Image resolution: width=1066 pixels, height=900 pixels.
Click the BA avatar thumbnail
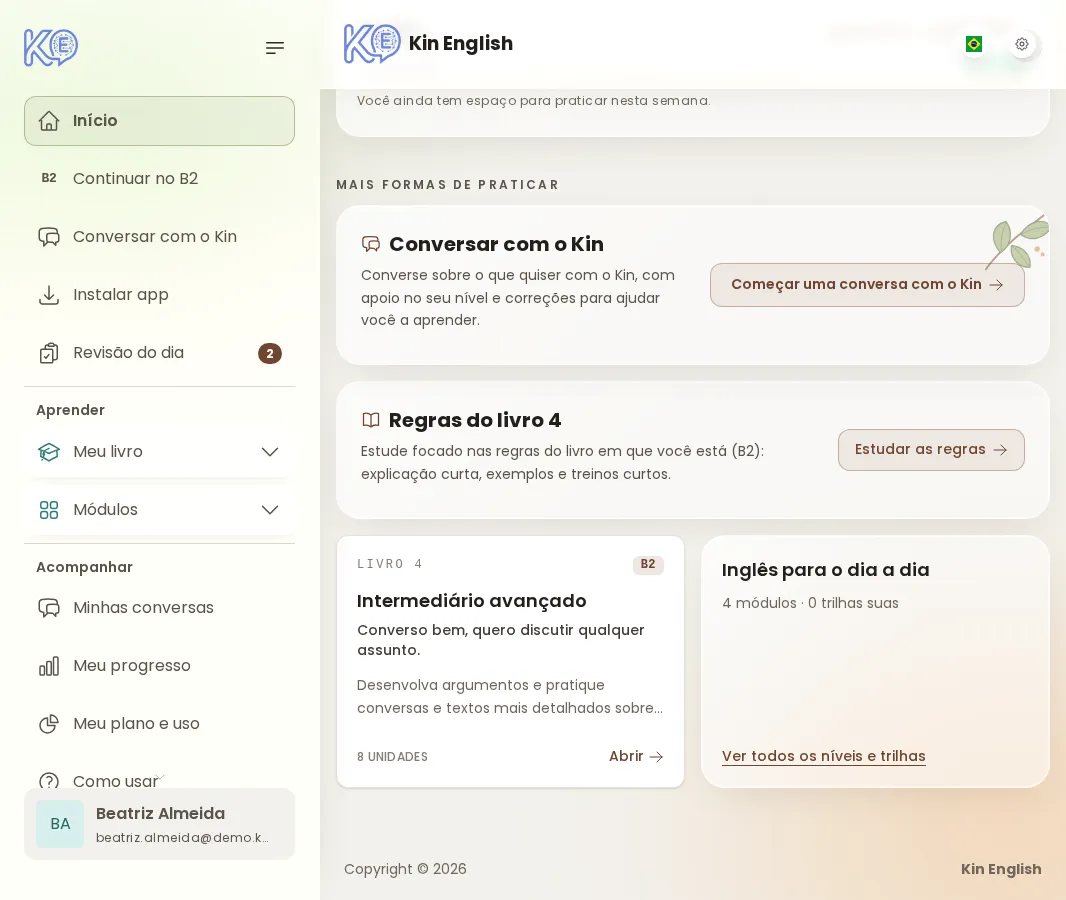(x=61, y=824)
